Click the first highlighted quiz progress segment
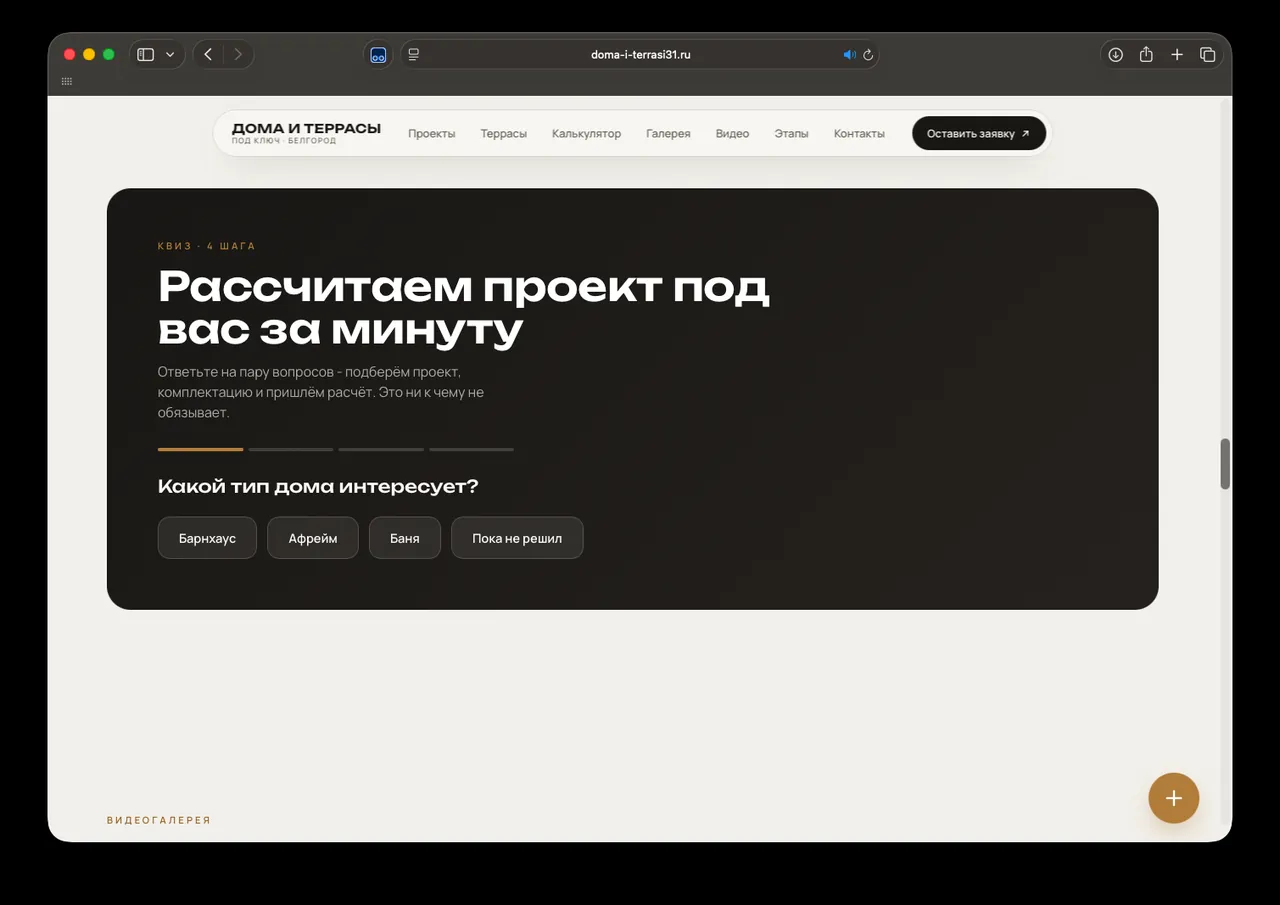The image size is (1280, 905). pos(200,450)
